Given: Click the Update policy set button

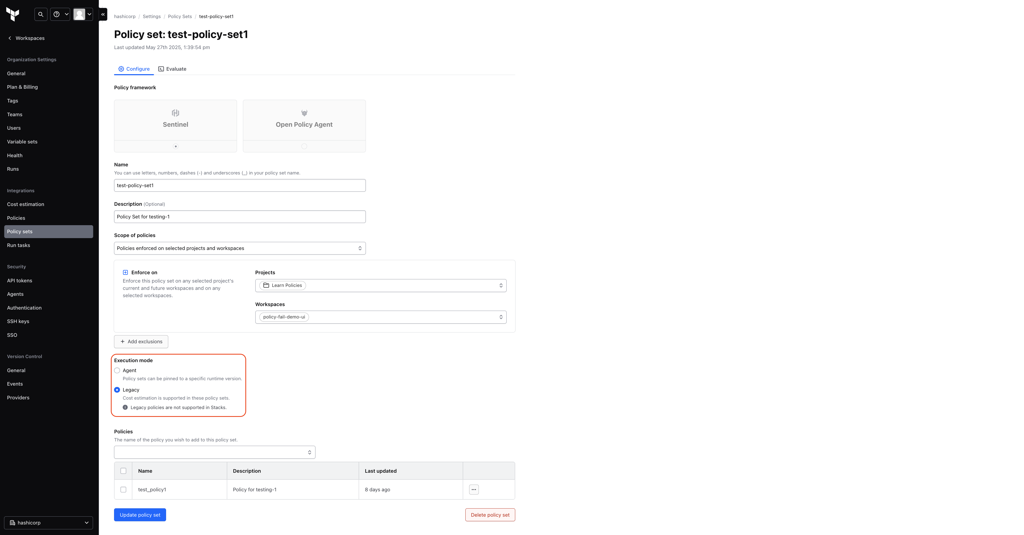Looking at the screenshot, I should coord(140,515).
